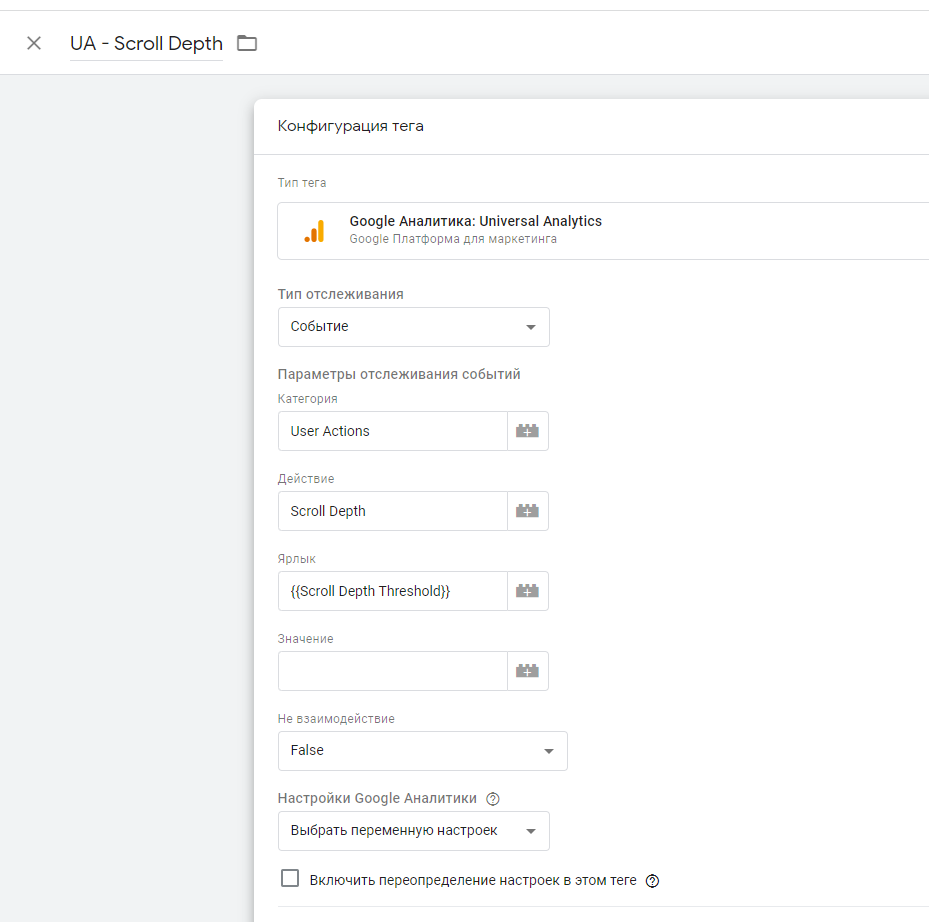Close the tag editor with X icon
Image resolution: width=929 pixels, height=922 pixels.
click(34, 43)
